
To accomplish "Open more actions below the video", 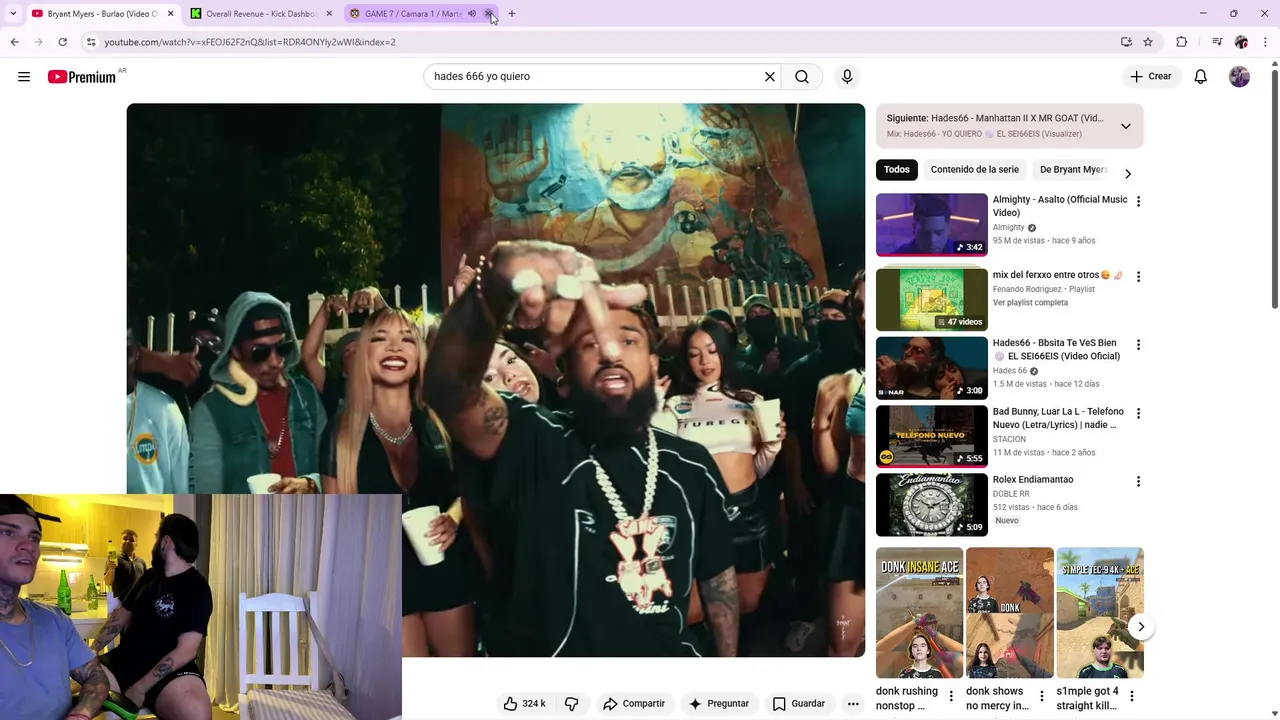I will click(853, 704).
